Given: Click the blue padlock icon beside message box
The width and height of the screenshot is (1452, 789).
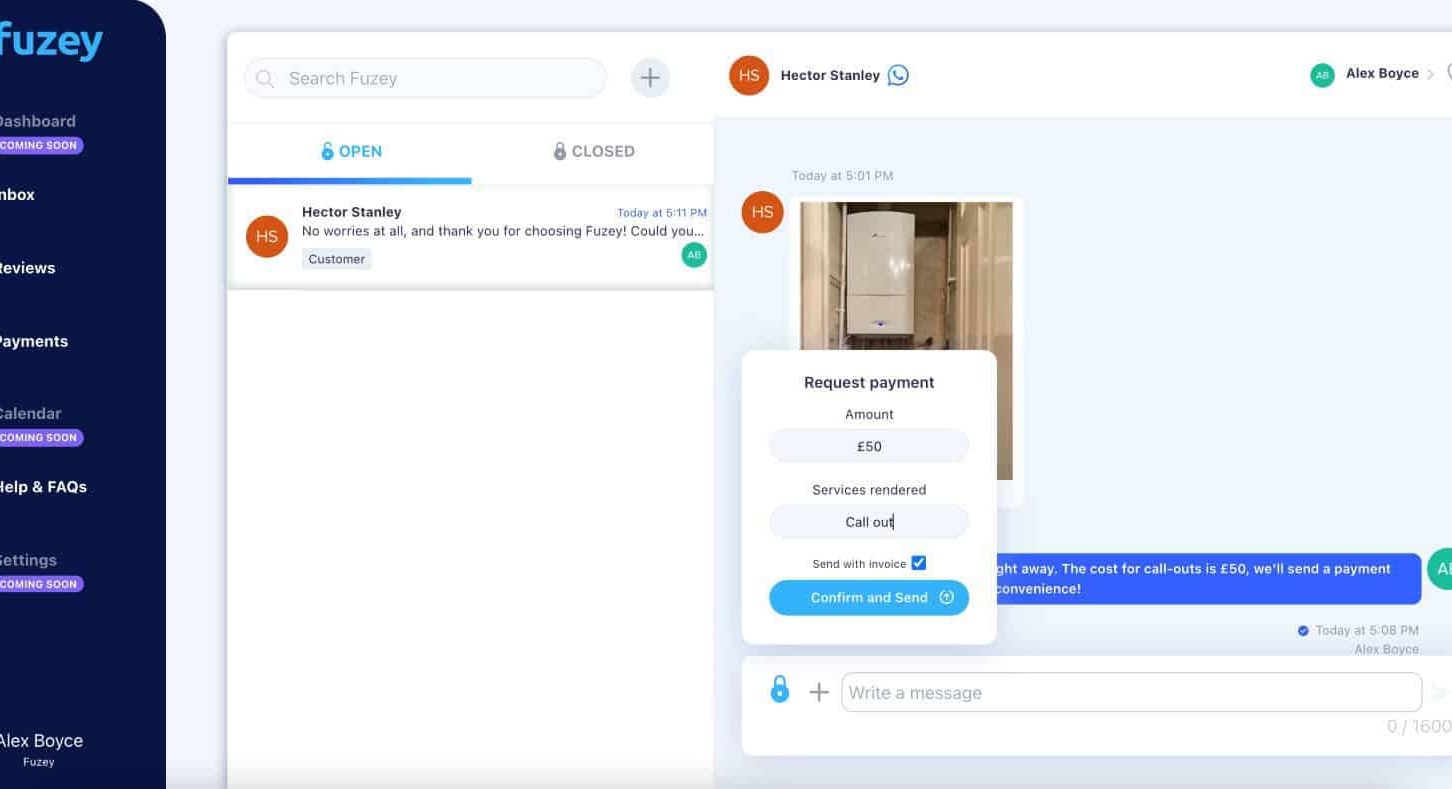Looking at the screenshot, I should pos(780,690).
